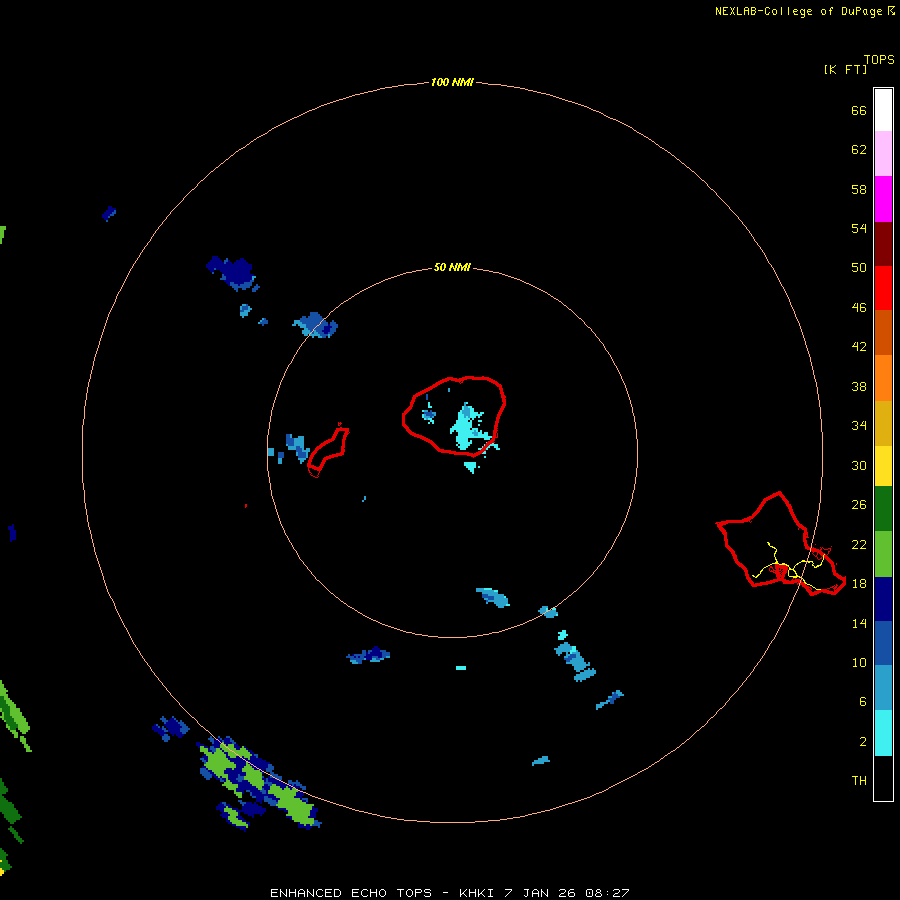This screenshot has width=900, height=900.
Task: Click the legend value 26
Action: (x=859, y=505)
